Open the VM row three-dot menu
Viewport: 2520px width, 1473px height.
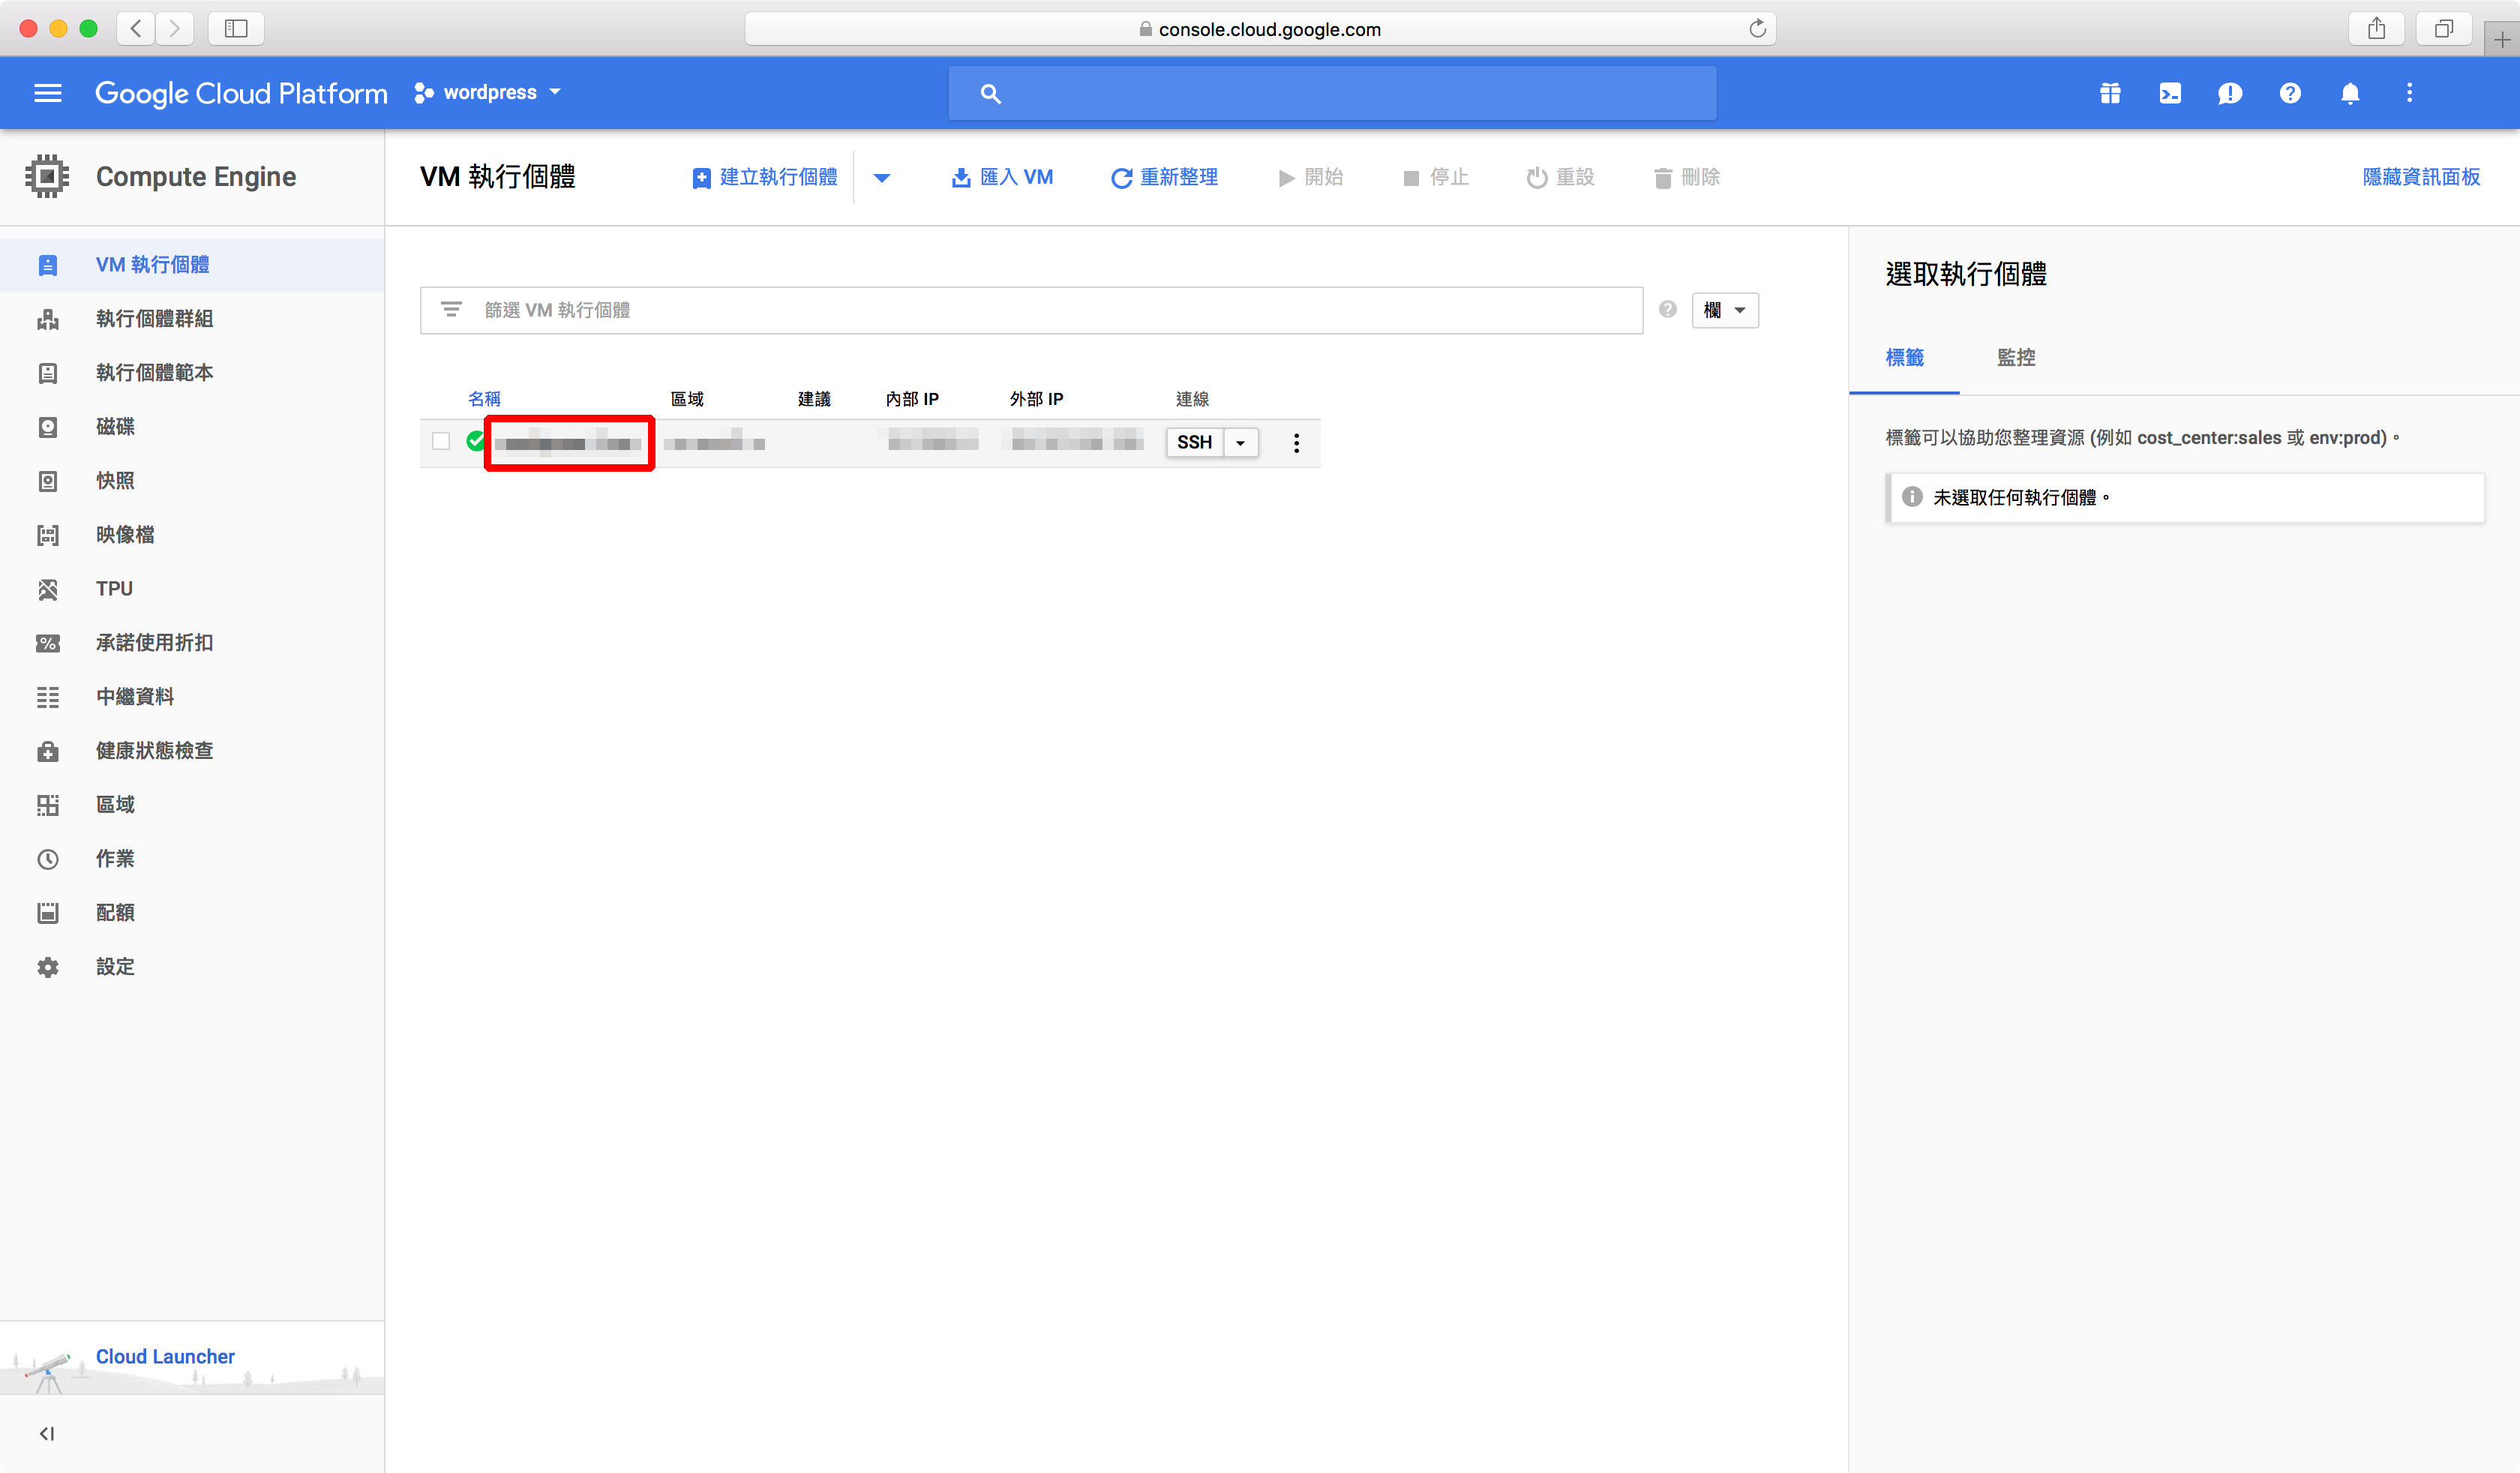tap(1296, 443)
